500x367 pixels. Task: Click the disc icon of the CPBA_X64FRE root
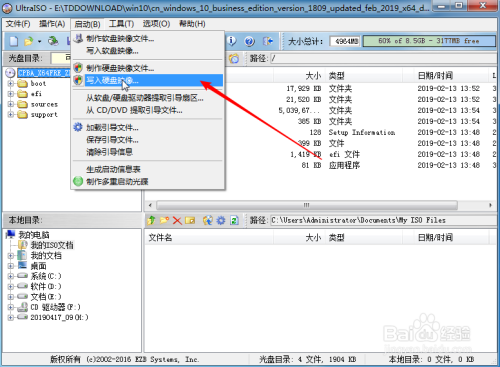pos(10,73)
